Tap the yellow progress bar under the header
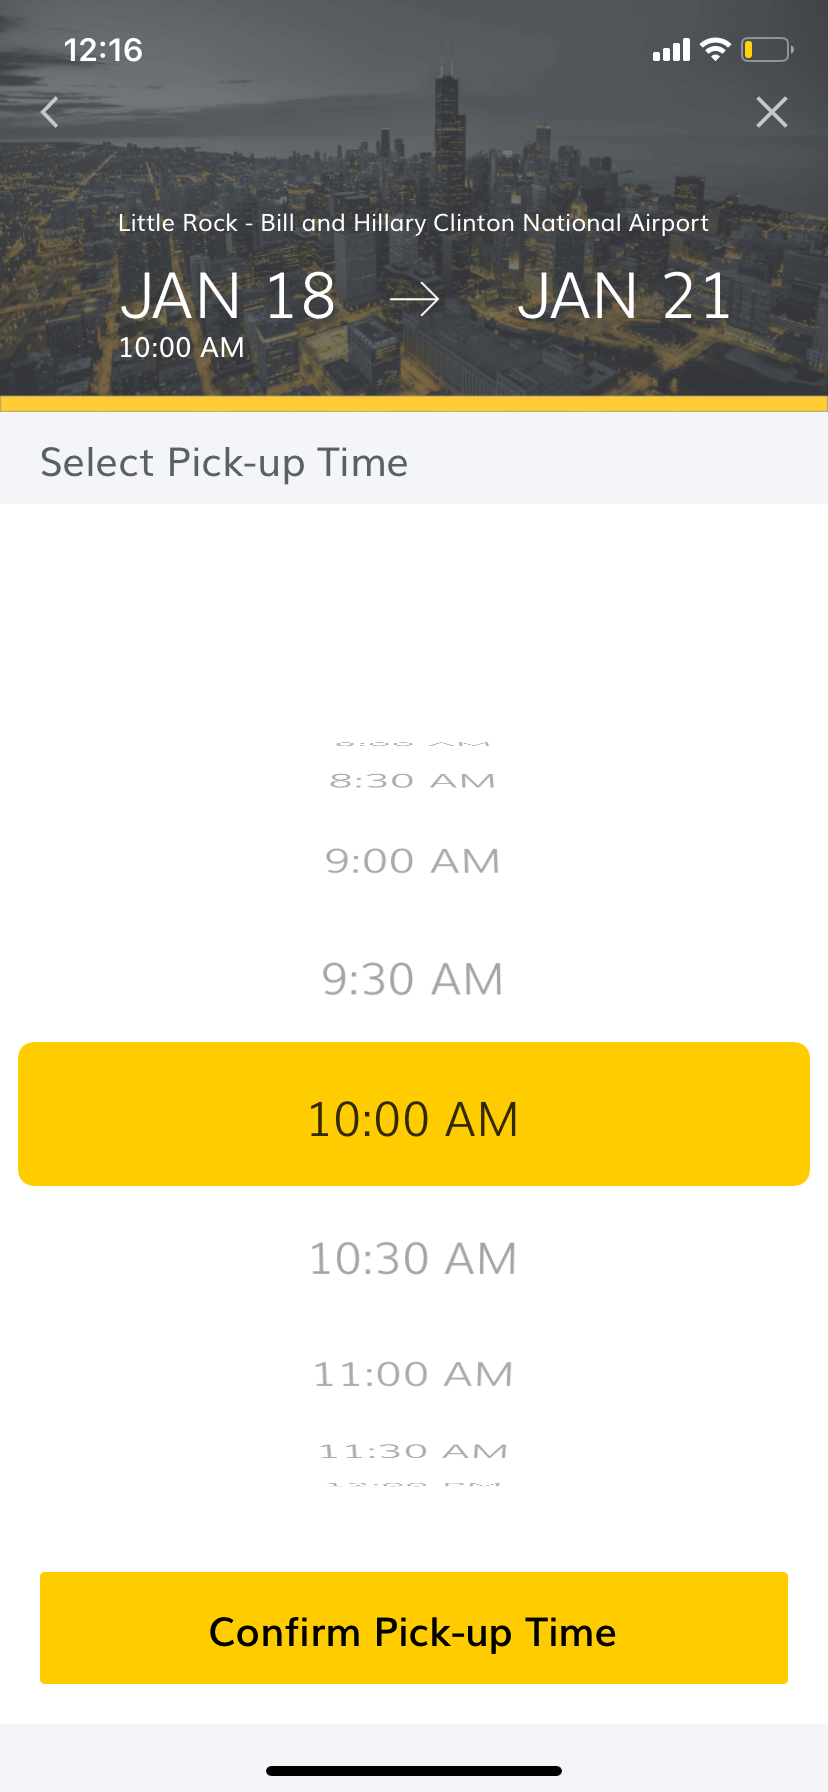The height and width of the screenshot is (1792, 828). 414,404
